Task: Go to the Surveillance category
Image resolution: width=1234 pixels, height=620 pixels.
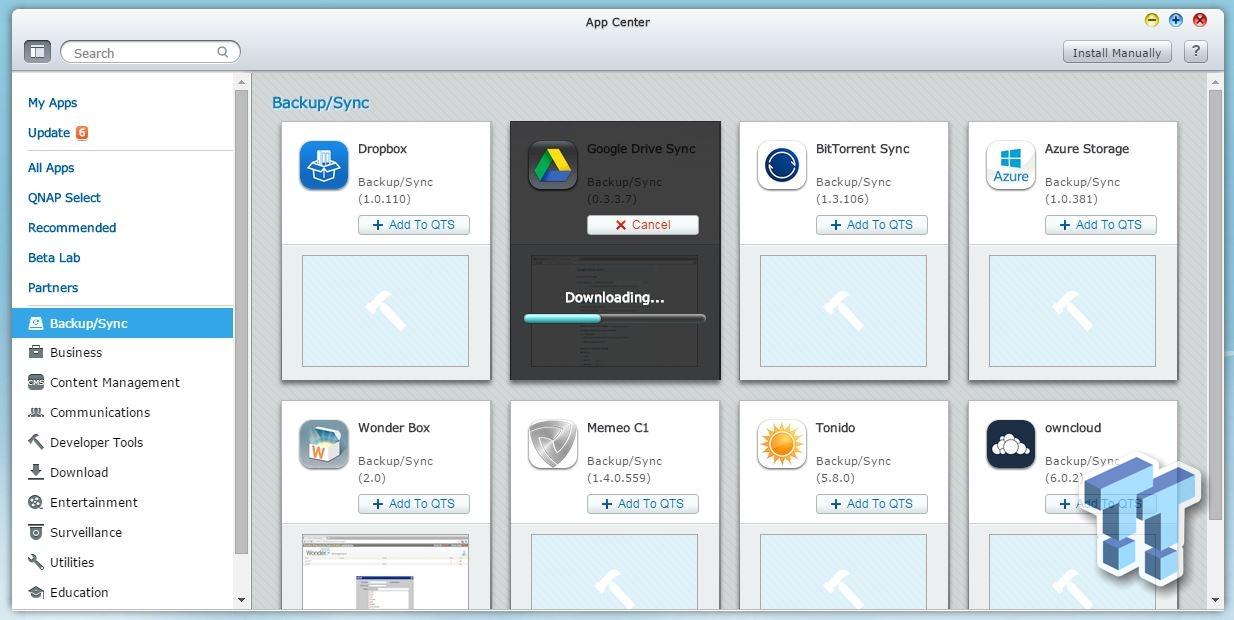Action: (x=85, y=532)
